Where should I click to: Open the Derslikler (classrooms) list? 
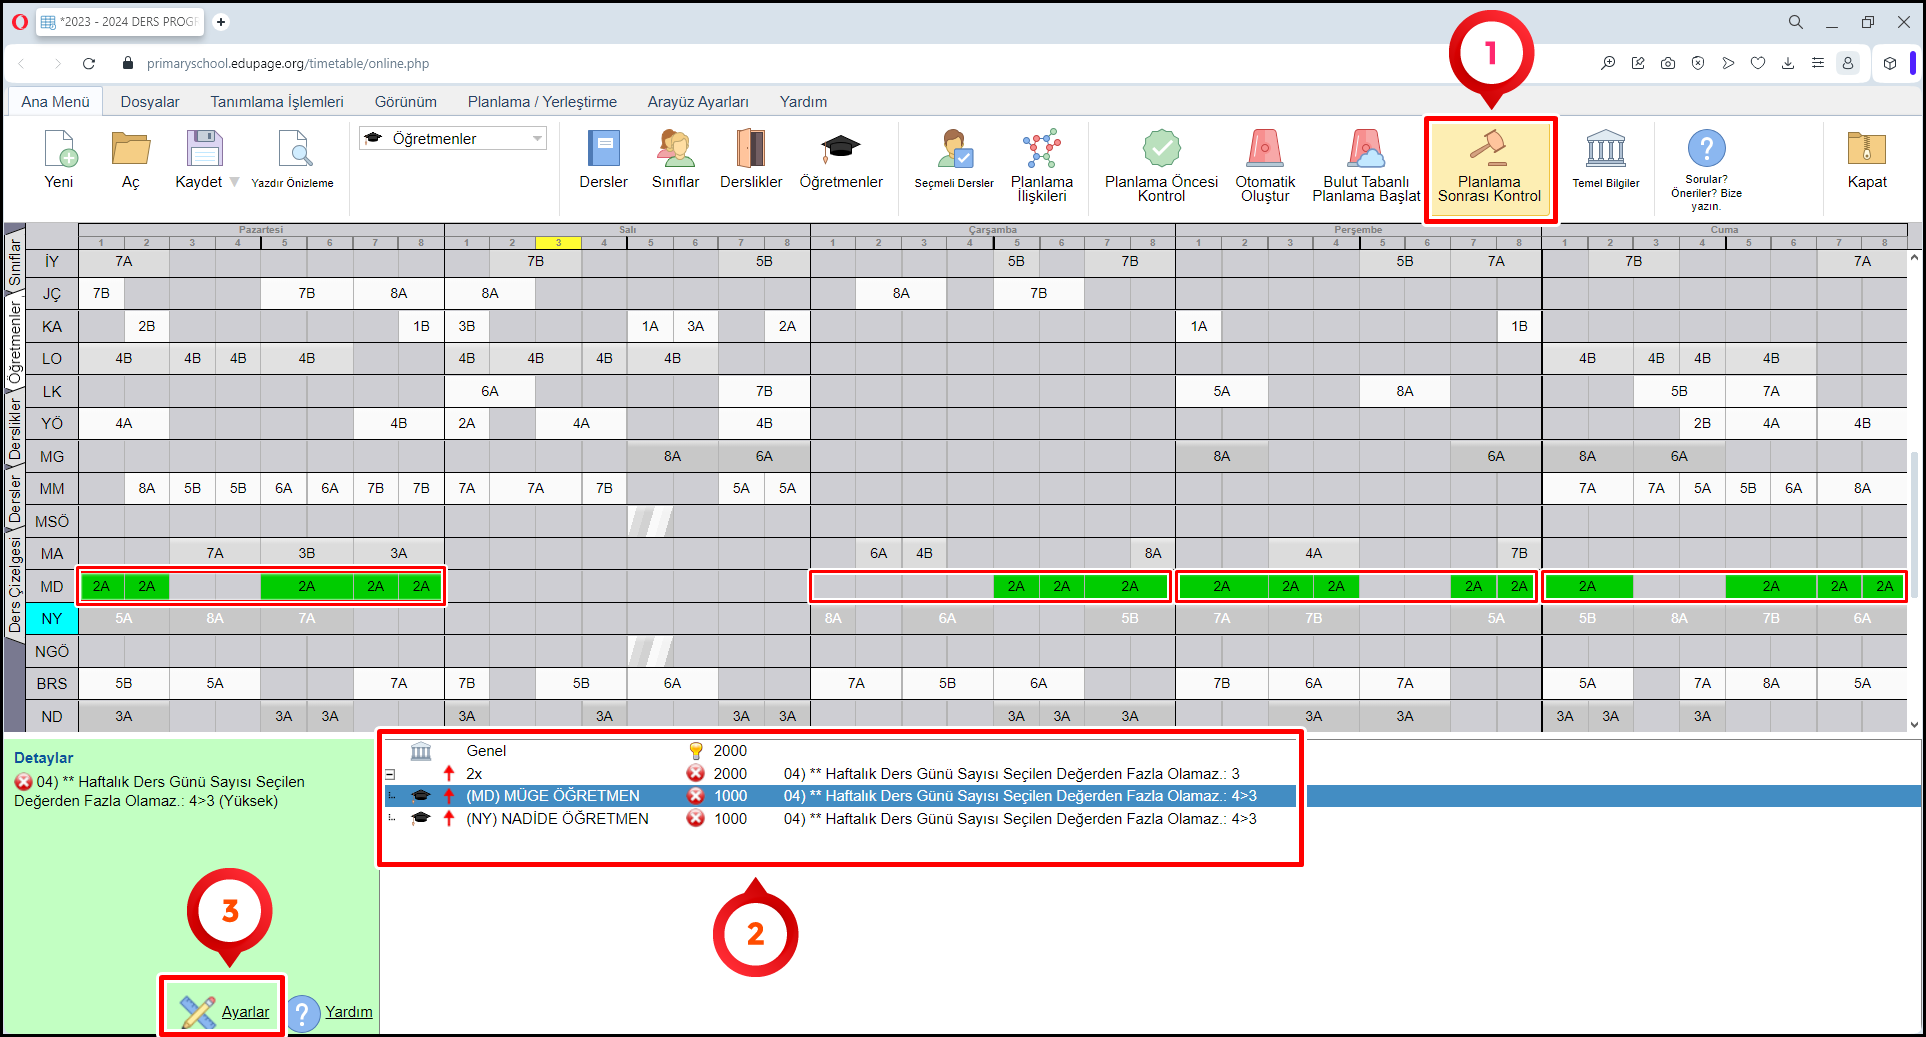pyautogui.click(x=751, y=159)
